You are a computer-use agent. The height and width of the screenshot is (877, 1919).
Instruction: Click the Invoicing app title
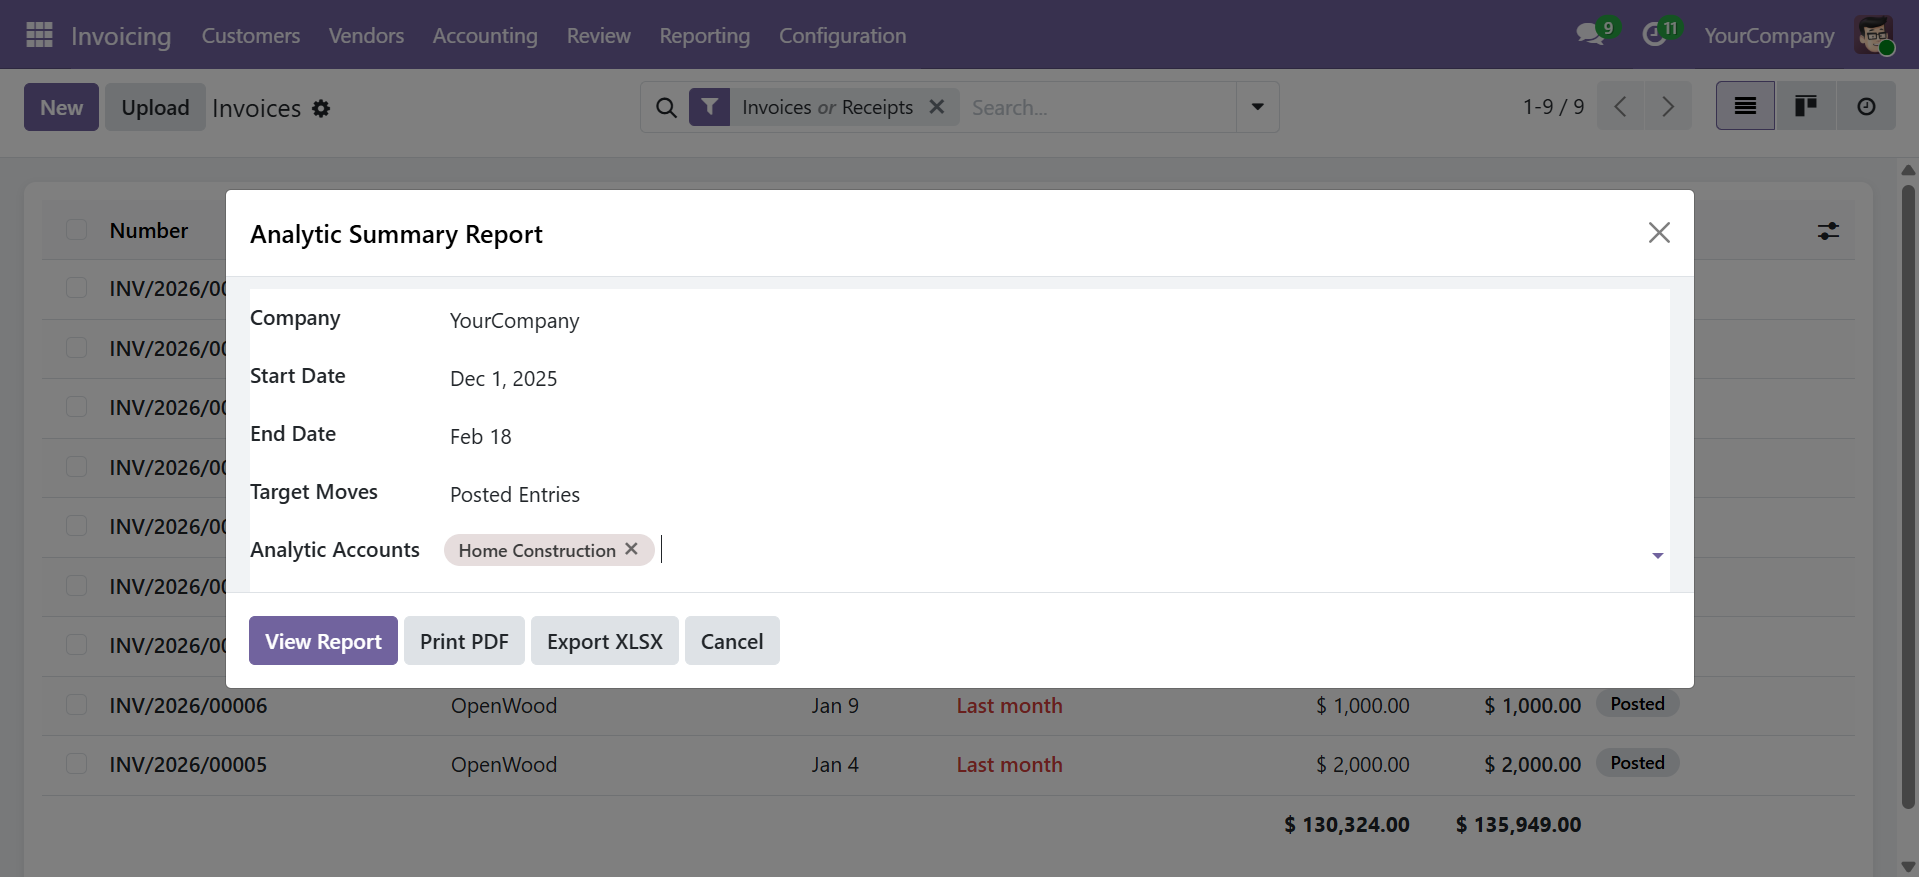click(121, 36)
